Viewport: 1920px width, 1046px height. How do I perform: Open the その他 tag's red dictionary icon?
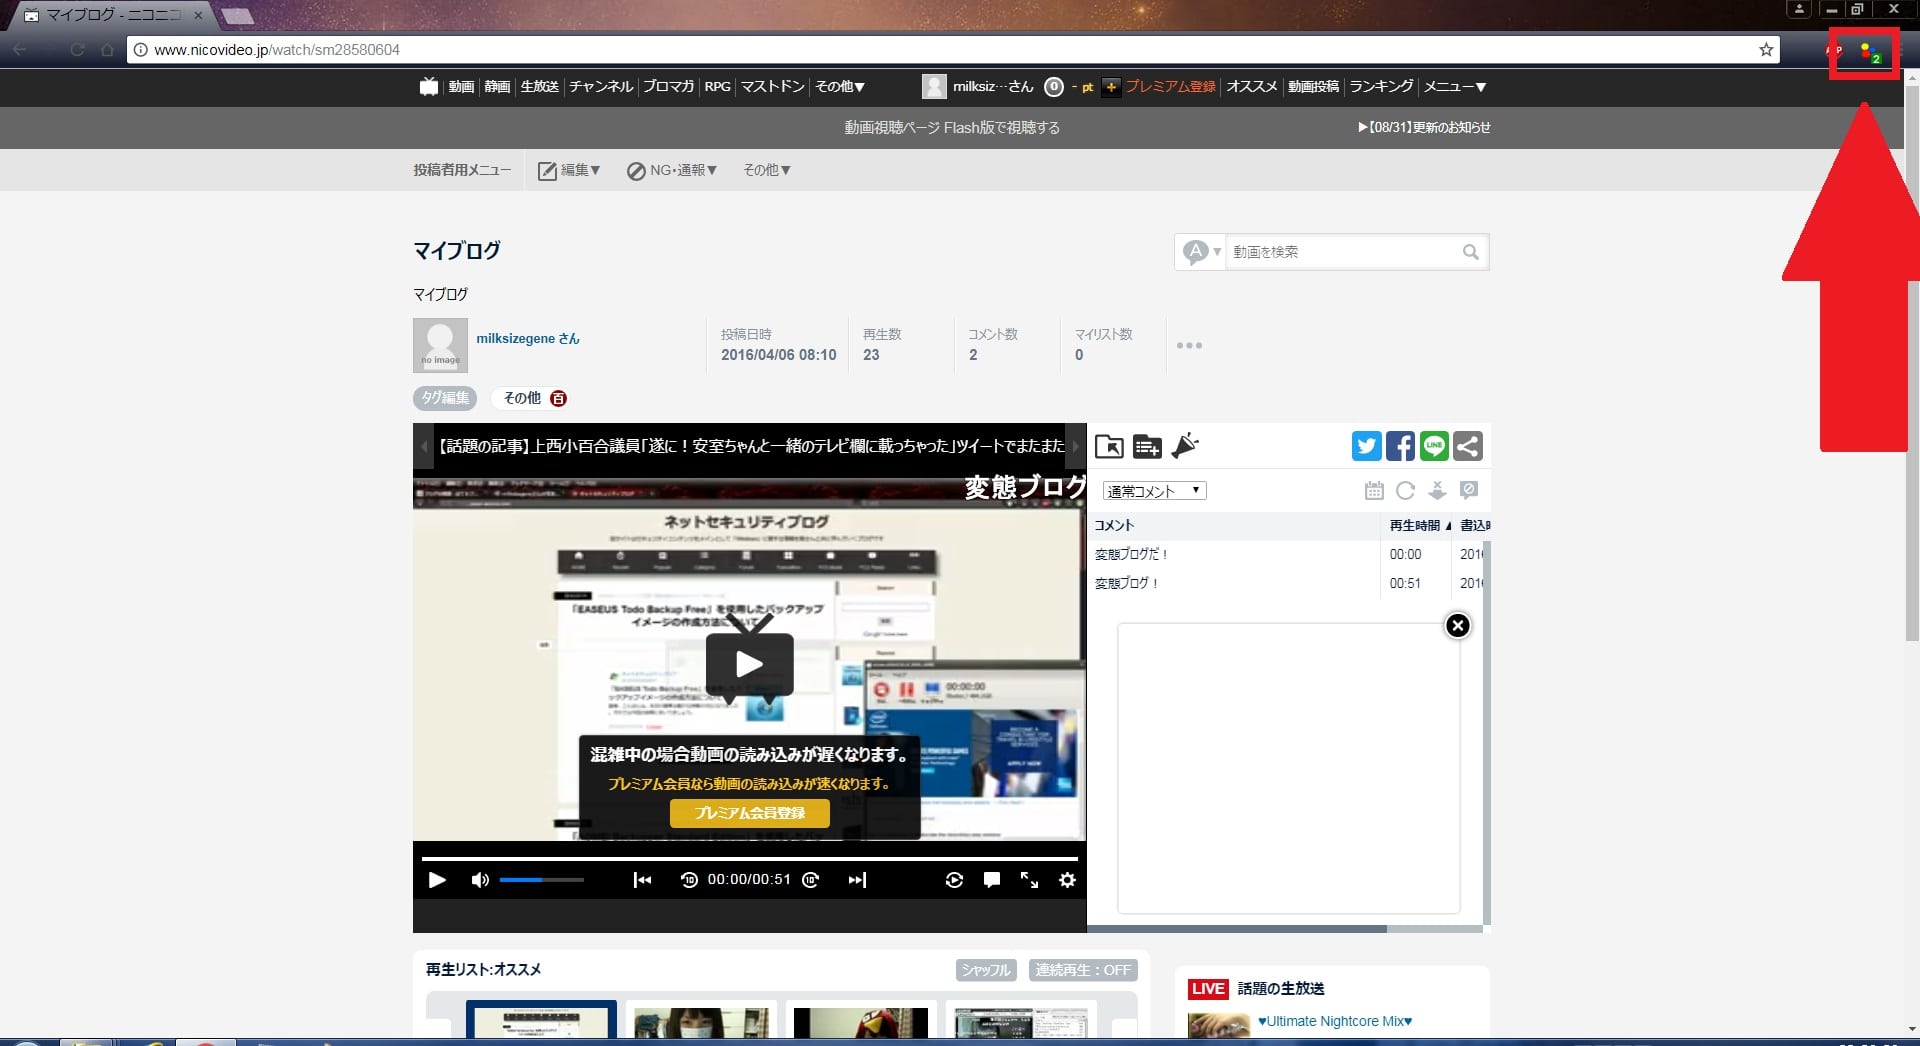click(x=559, y=398)
